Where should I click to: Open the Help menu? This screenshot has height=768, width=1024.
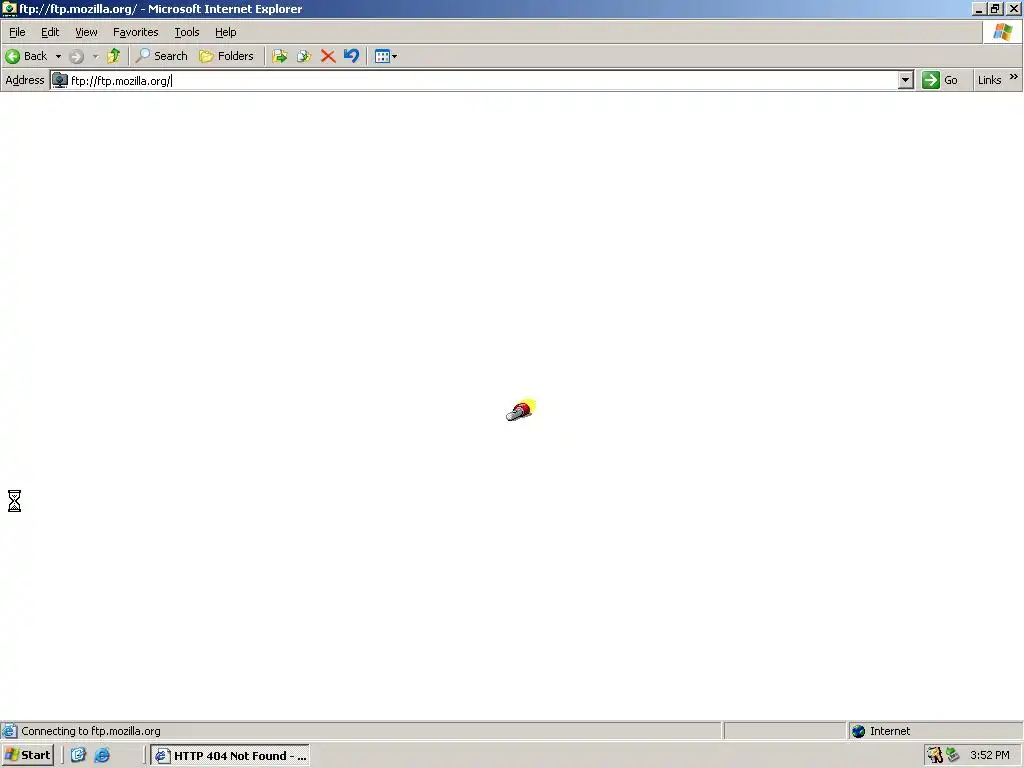point(225,32)
